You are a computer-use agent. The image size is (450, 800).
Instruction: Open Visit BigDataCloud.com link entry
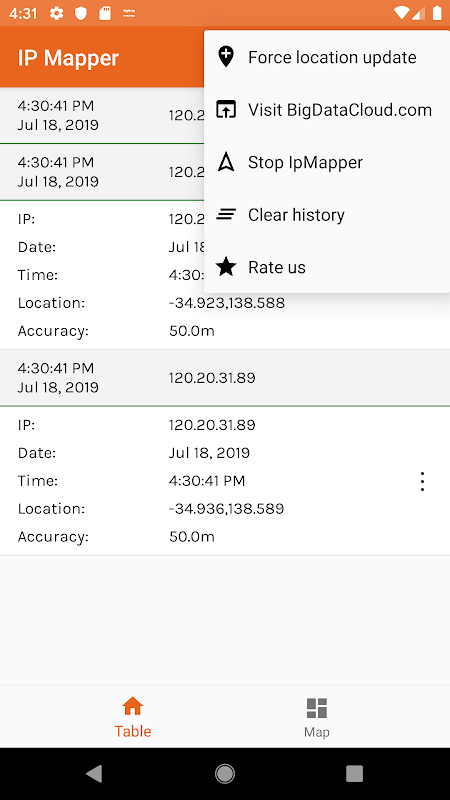(327, 110)
